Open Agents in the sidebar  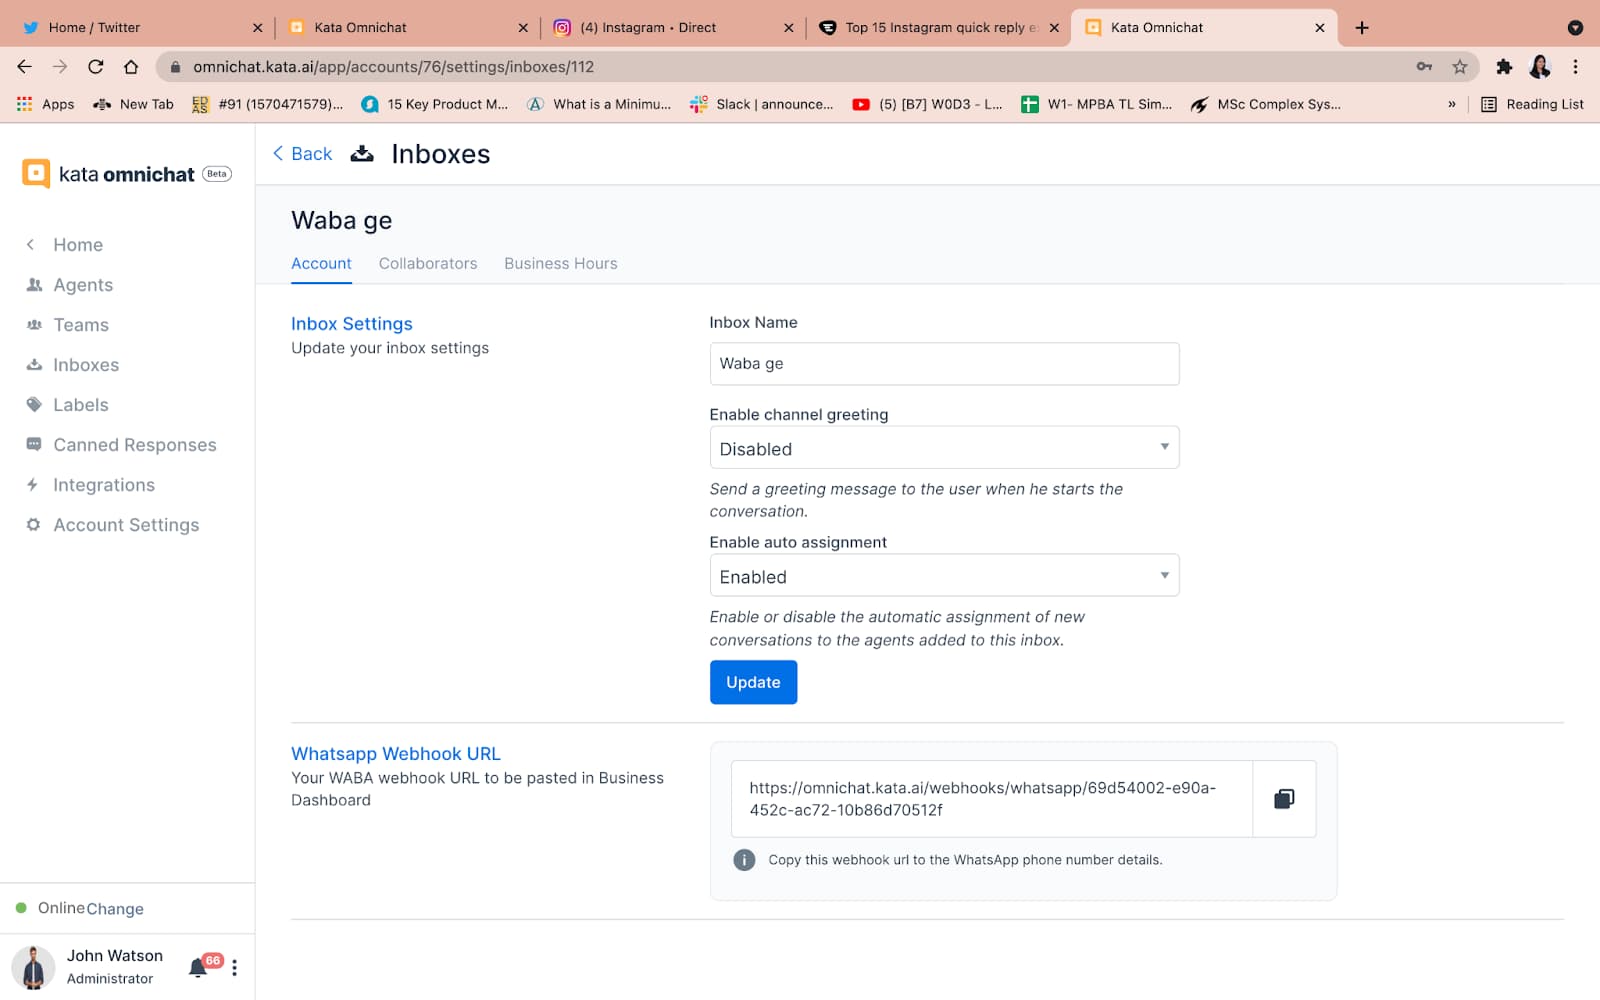83,285
